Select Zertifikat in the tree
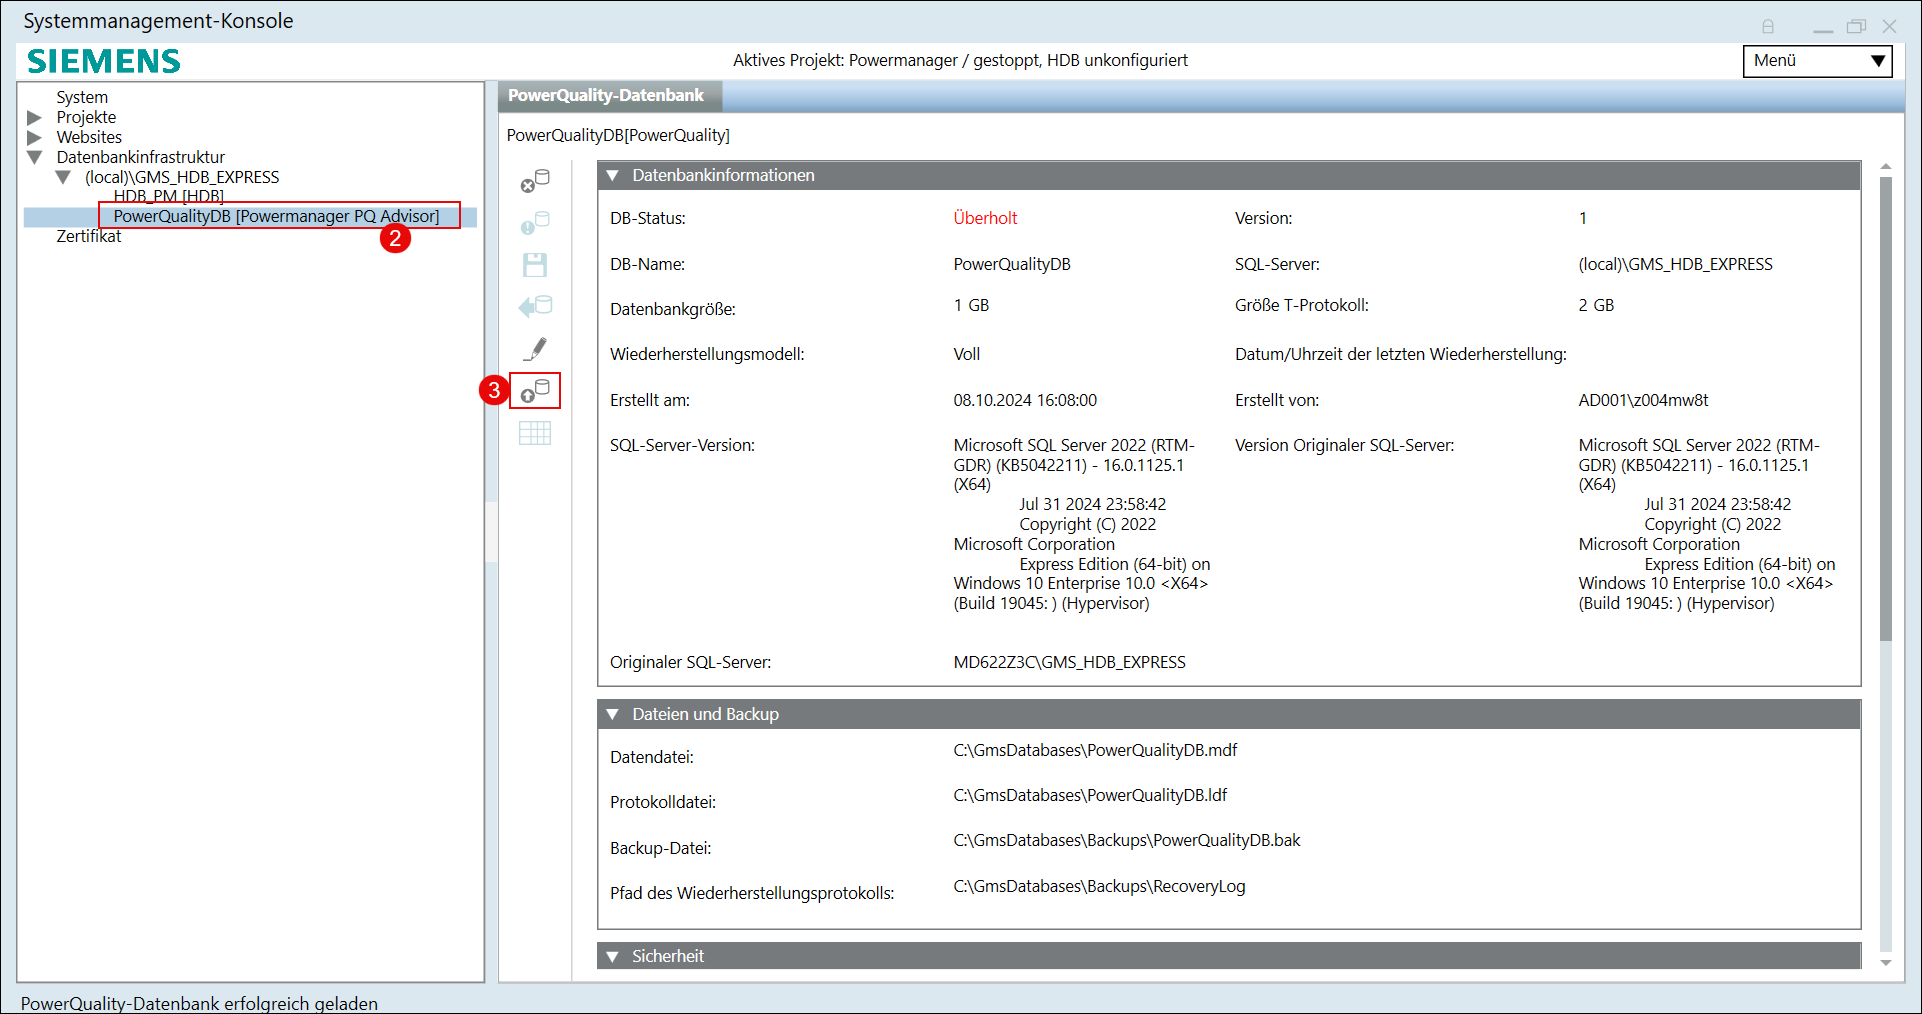The width and height of the screenshot is (1922, 1014). pyautogui.click(x=89, y=237)
